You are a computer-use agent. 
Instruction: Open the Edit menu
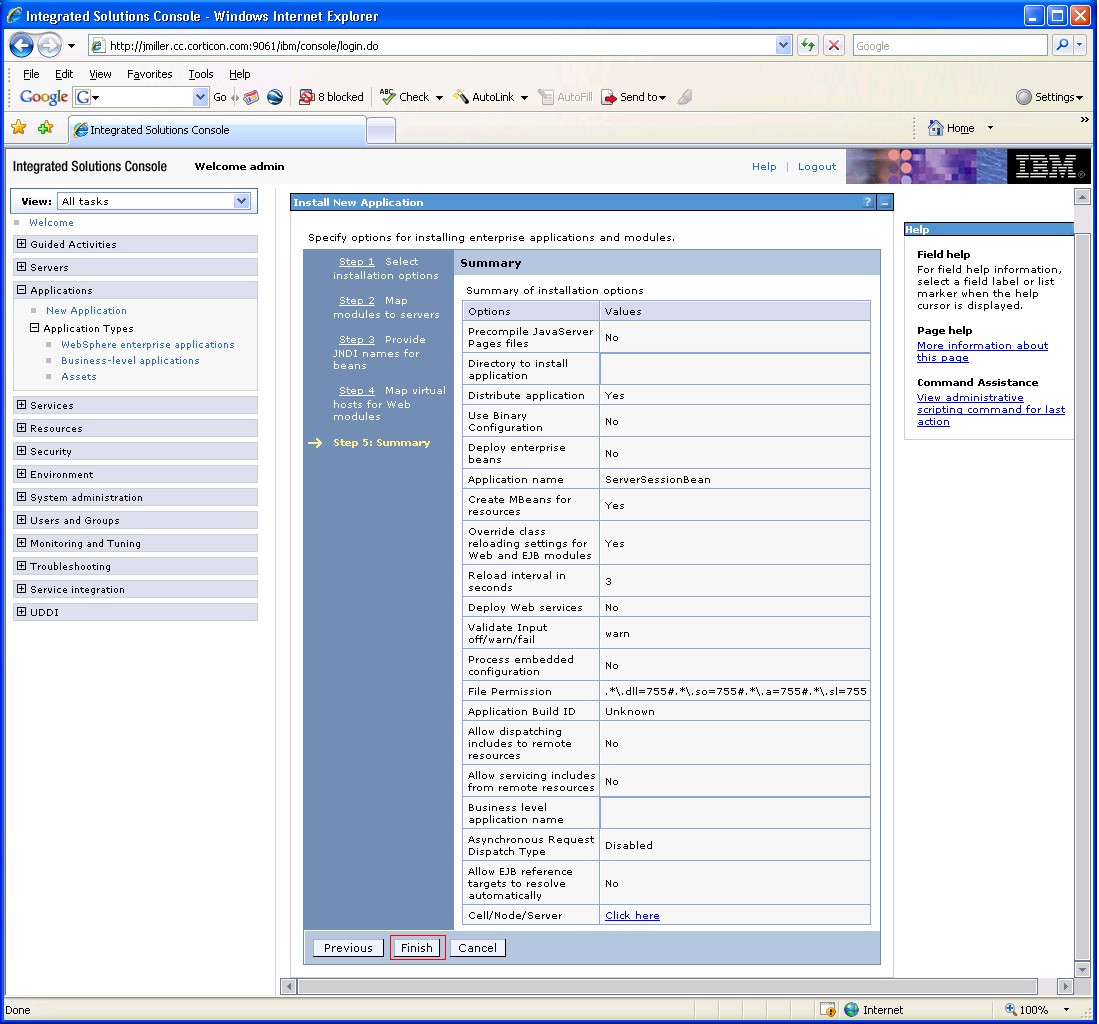coord(64,74)
